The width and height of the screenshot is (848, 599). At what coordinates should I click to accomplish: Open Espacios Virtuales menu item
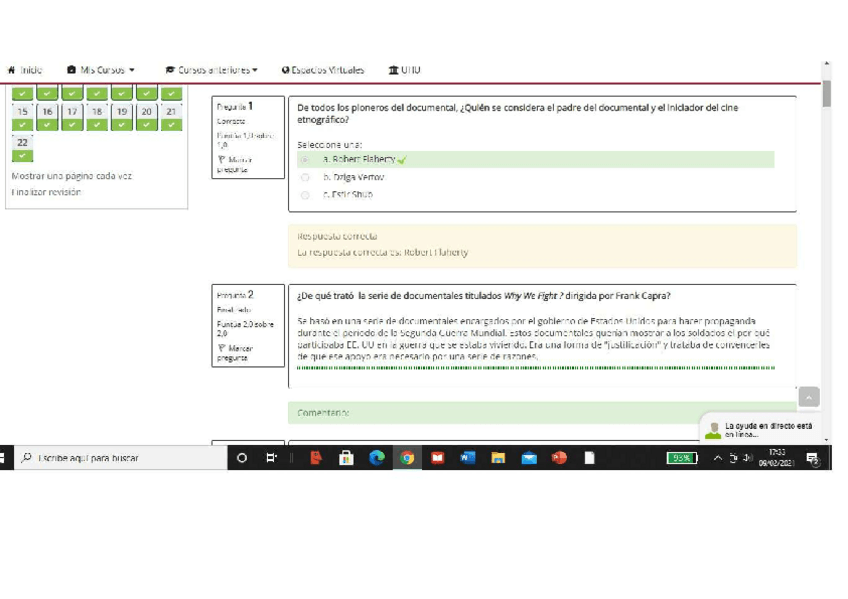point(323,70)
